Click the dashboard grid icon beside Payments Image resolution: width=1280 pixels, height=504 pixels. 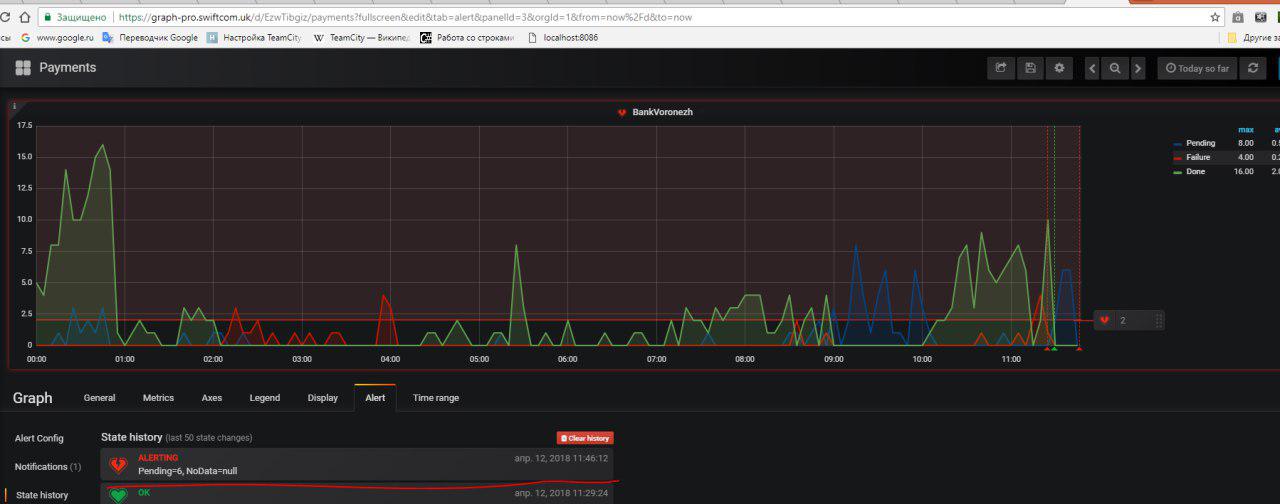[x=23, y=67]
